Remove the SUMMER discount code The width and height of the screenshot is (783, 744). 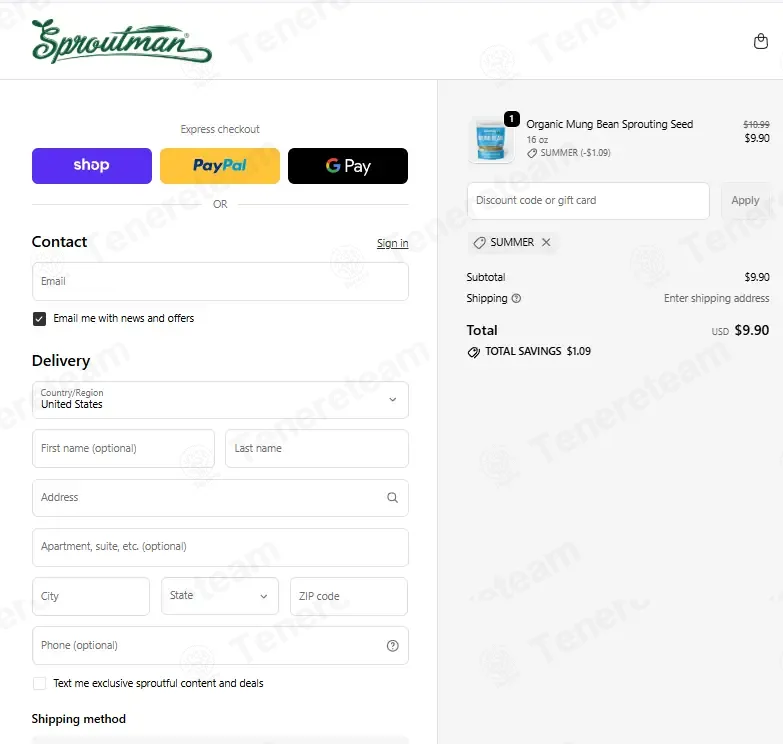coord(546,242)
